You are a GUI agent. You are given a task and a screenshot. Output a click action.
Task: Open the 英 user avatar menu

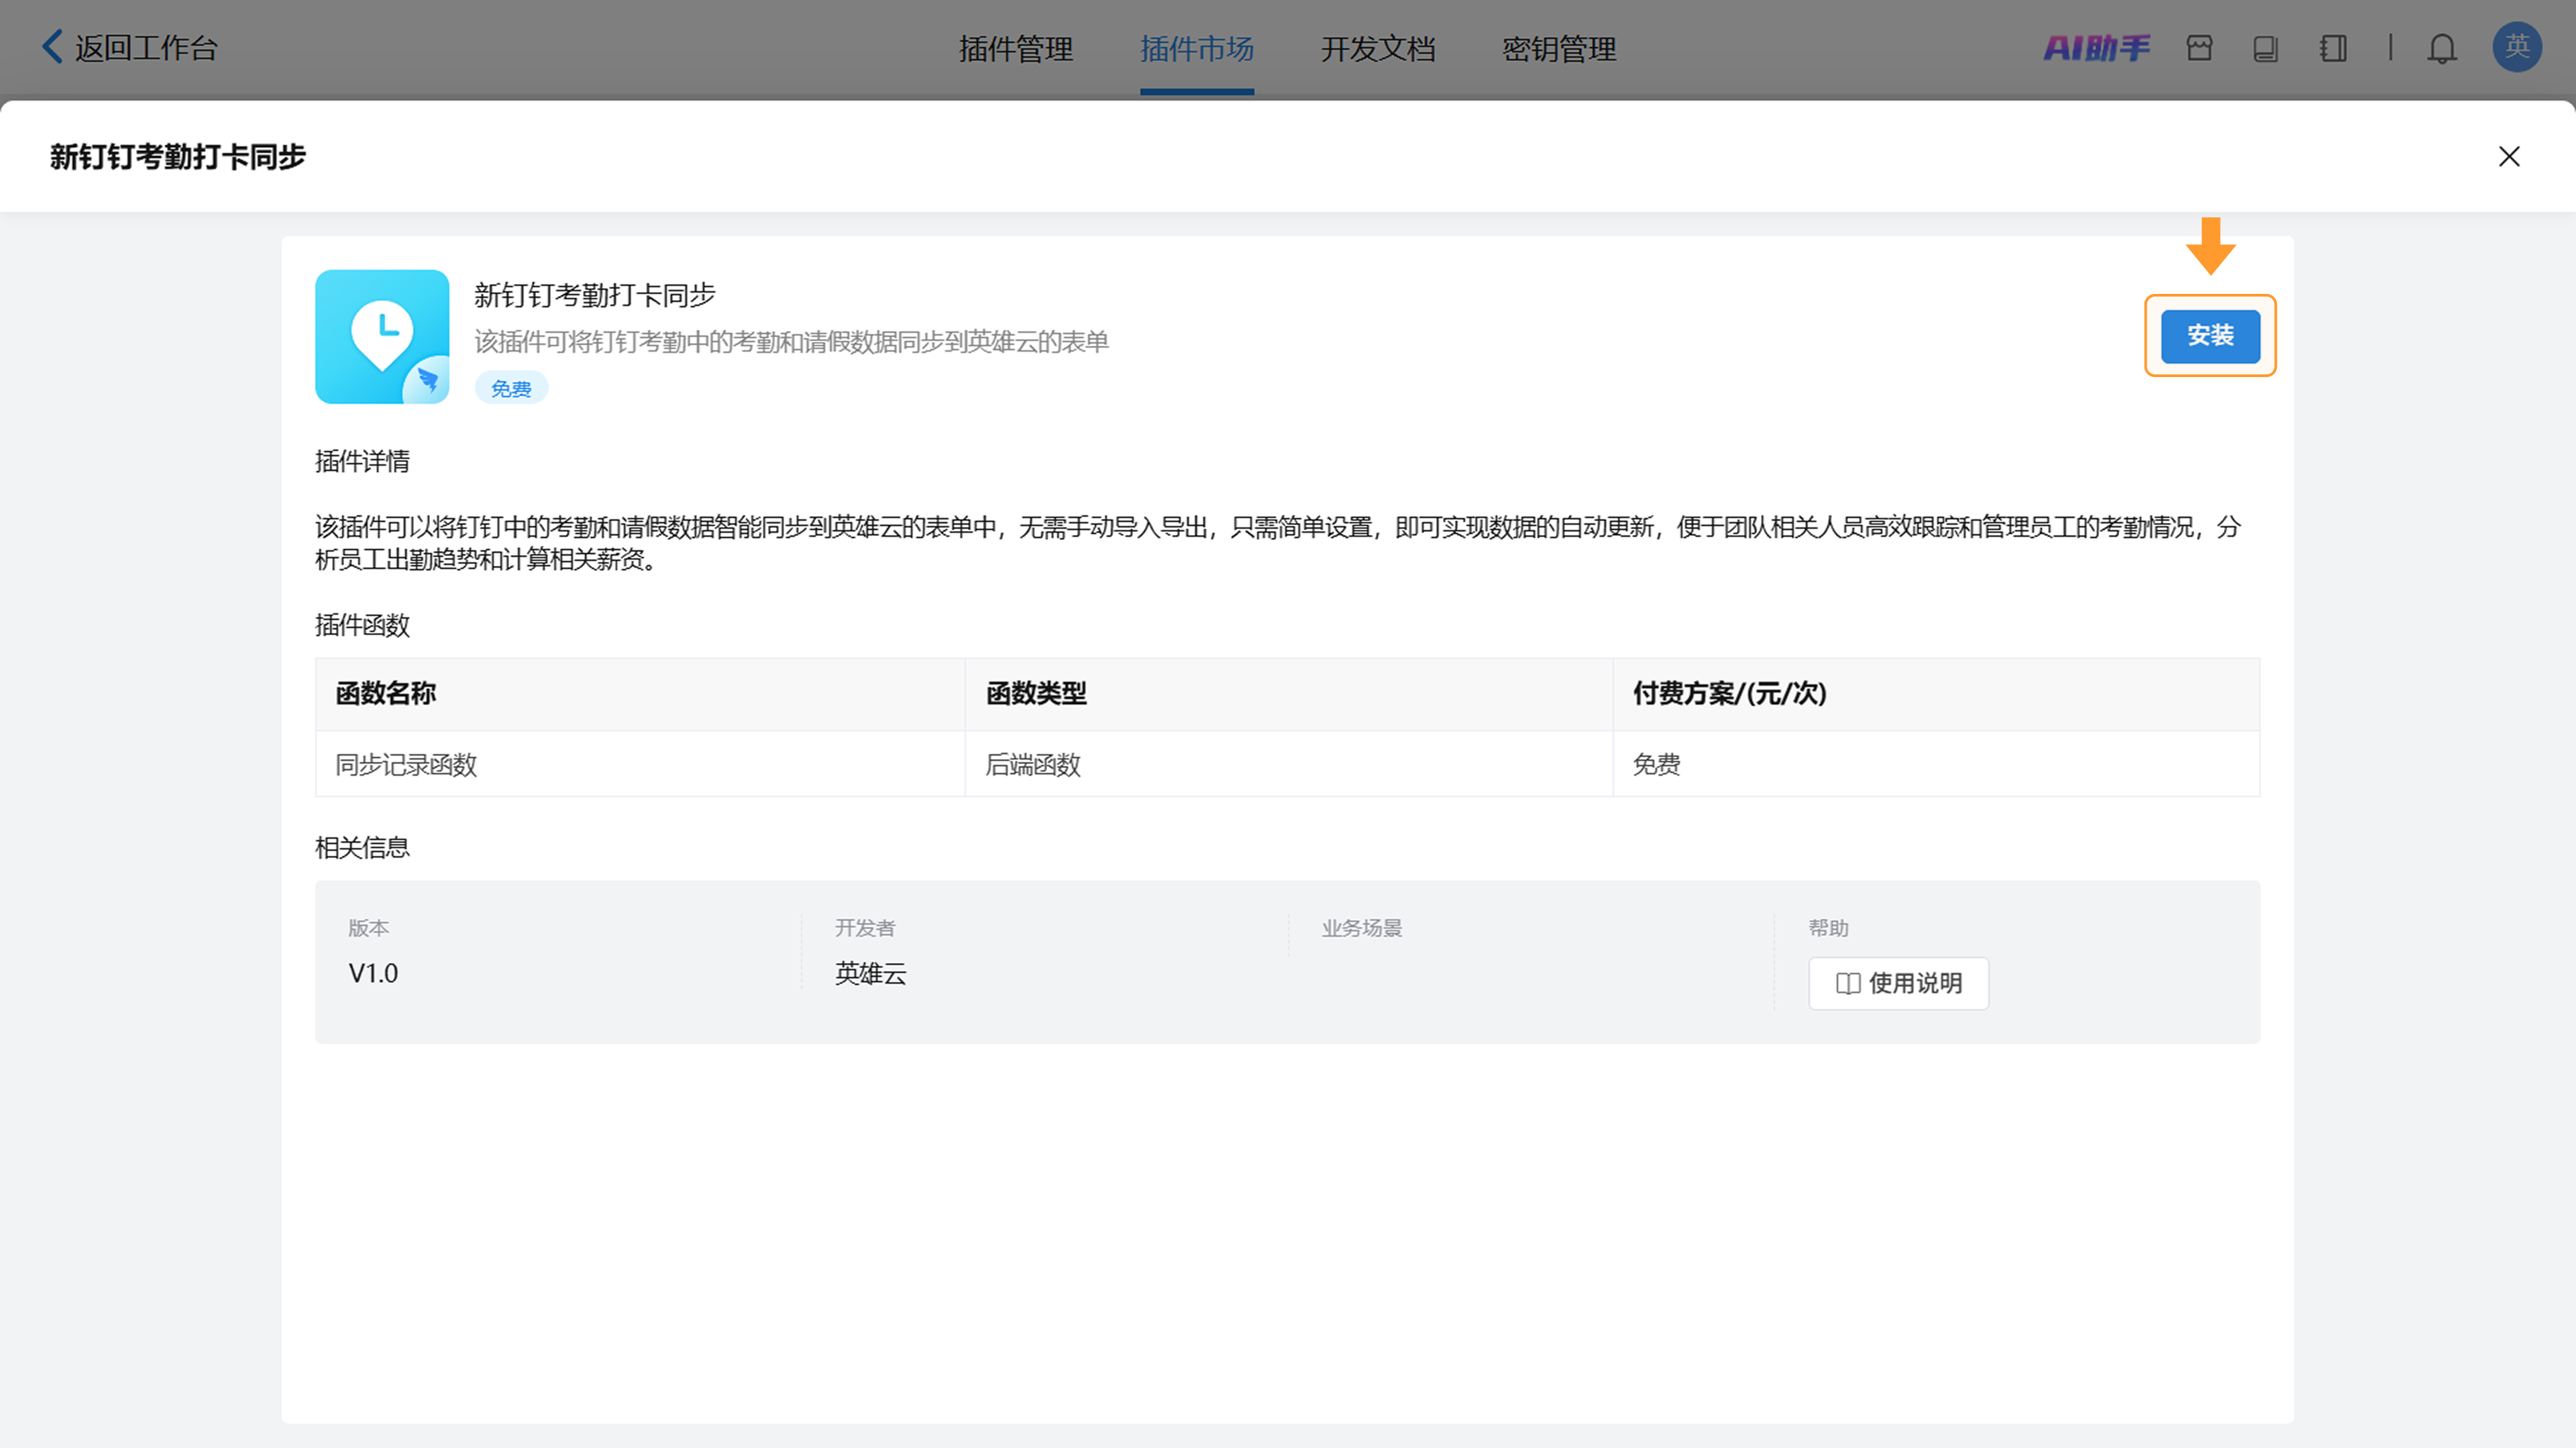pos(2517,47)
